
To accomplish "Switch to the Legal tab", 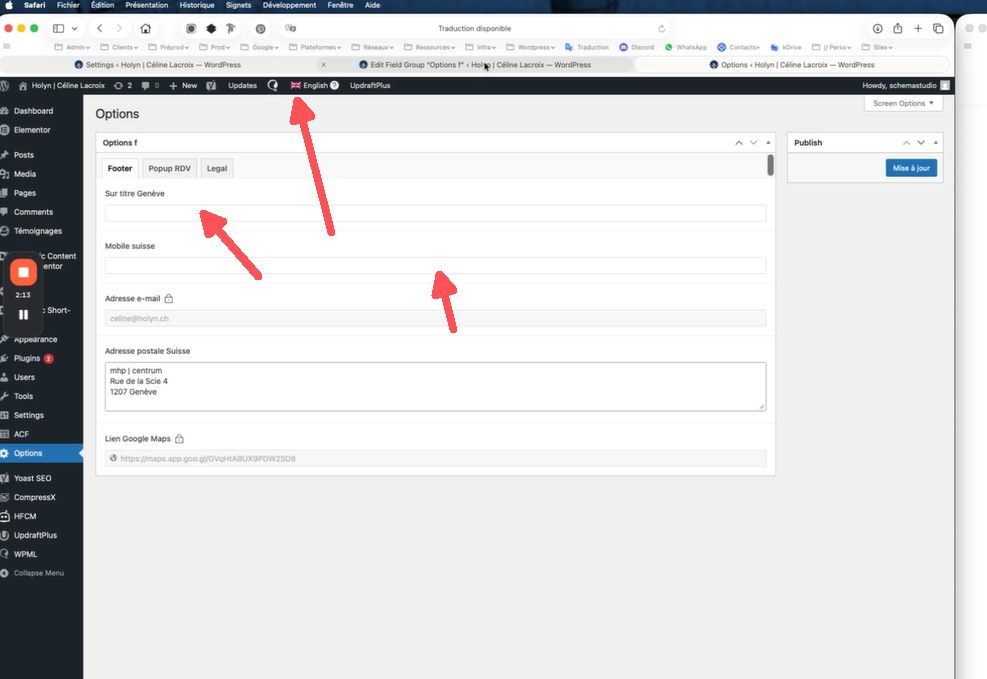I will 217,169.
